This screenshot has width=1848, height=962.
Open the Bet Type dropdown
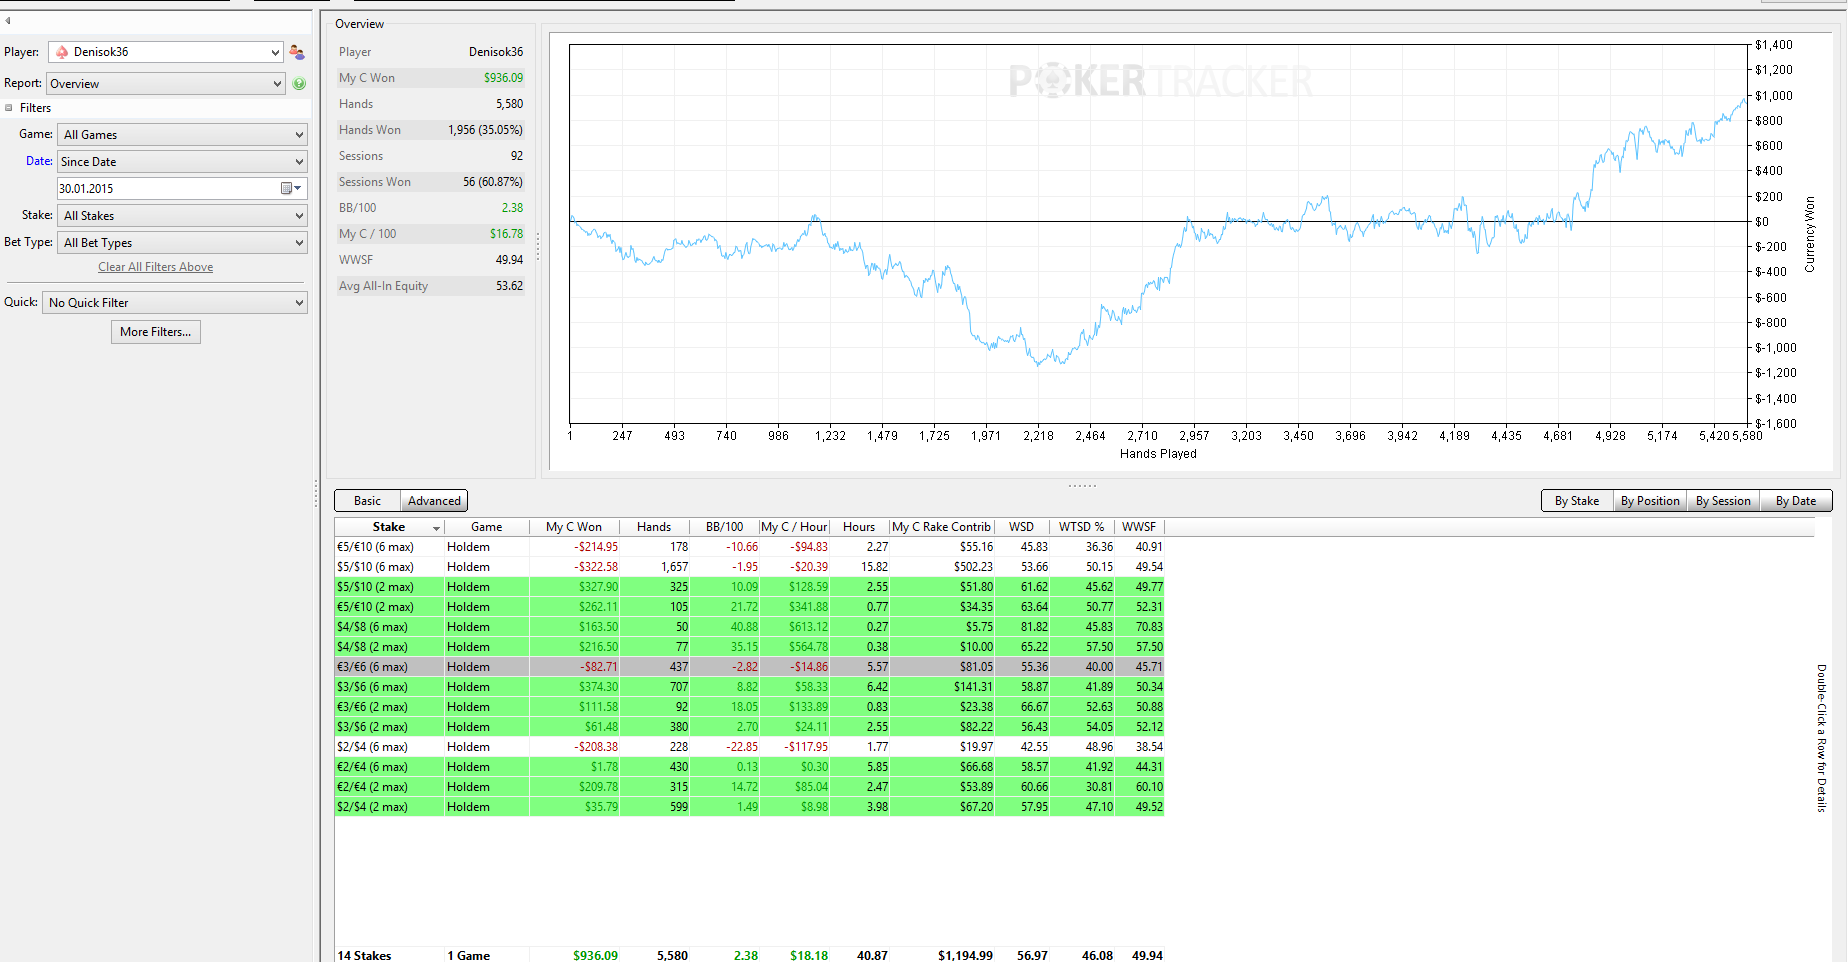[x=183, y=243]
